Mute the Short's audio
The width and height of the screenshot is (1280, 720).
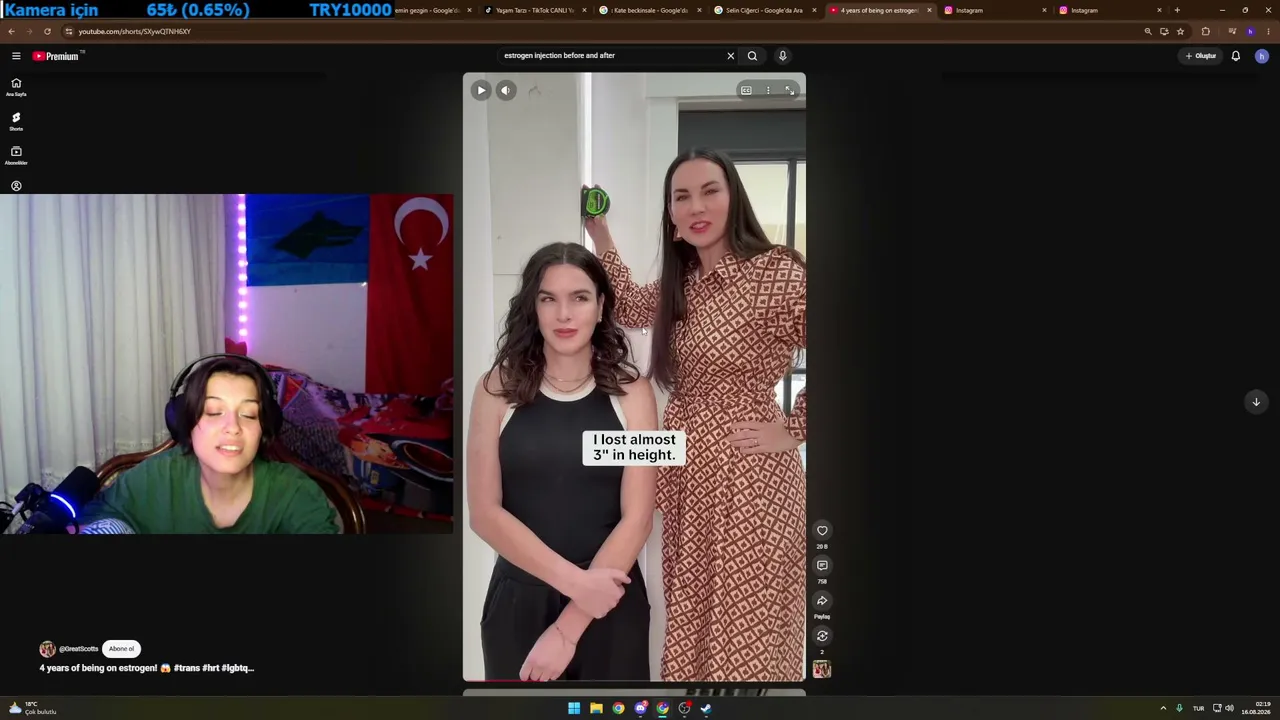[x=506, y=90]
